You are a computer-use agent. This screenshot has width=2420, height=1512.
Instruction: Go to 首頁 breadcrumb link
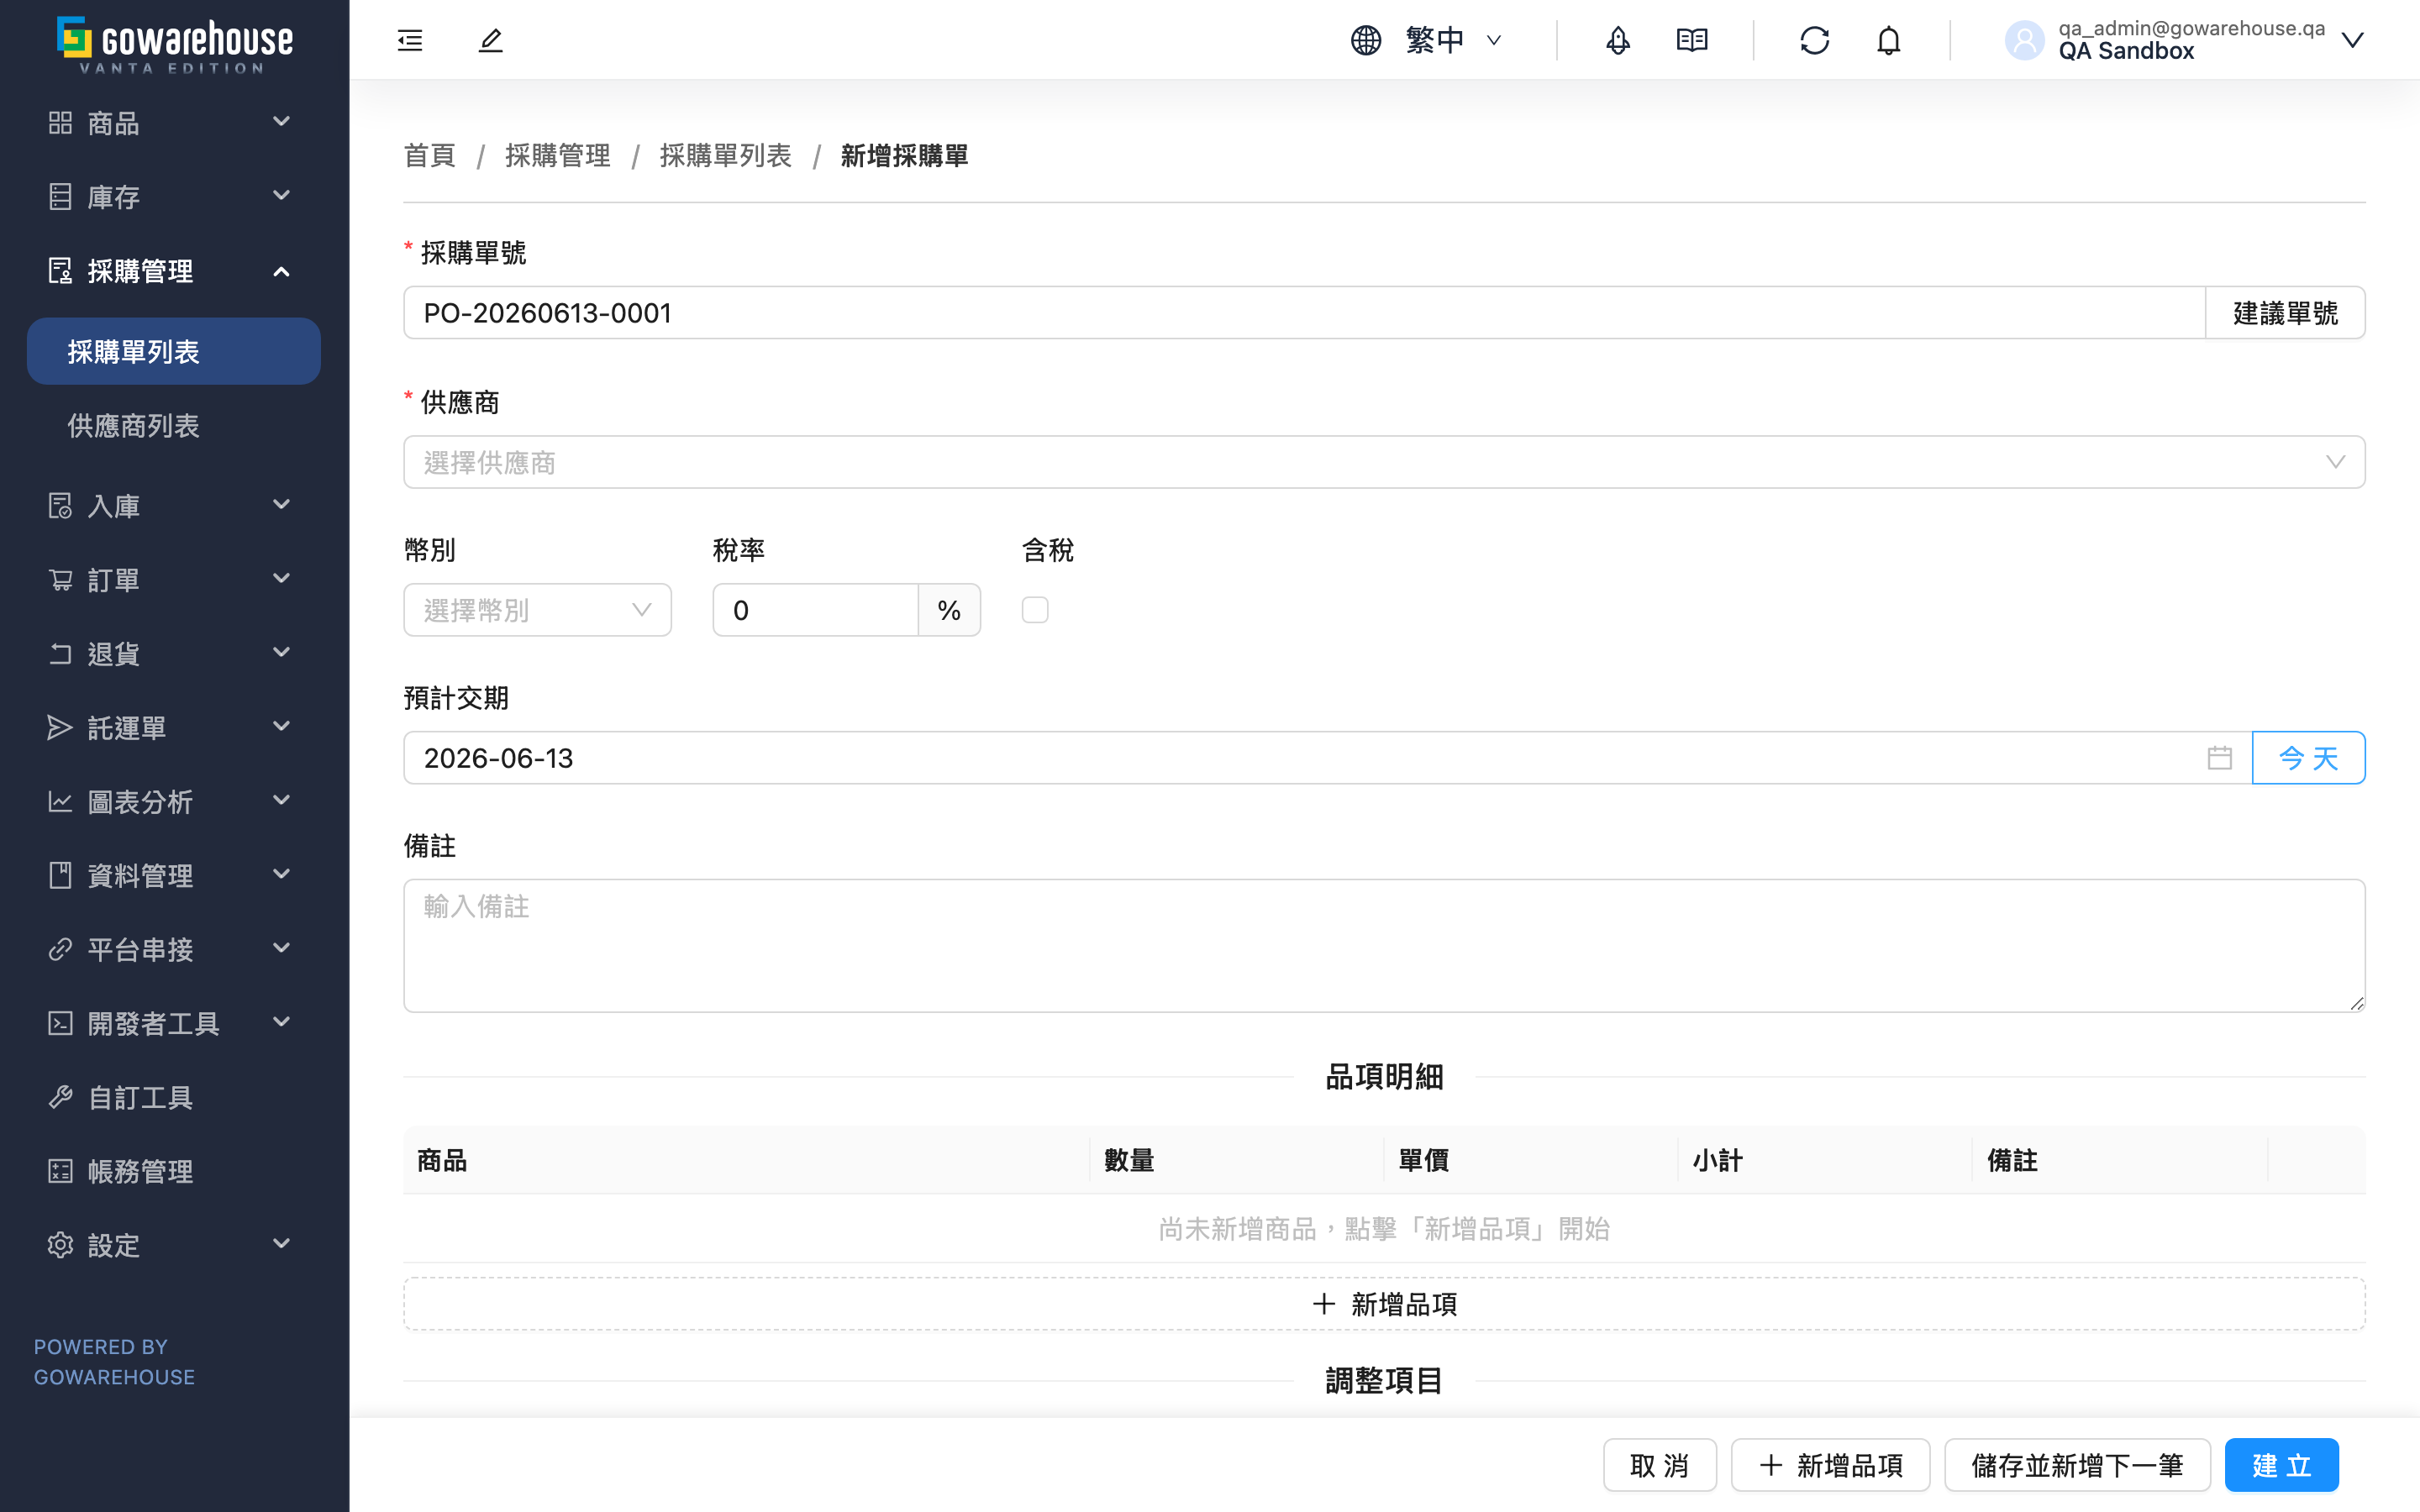tap(429, 156)
